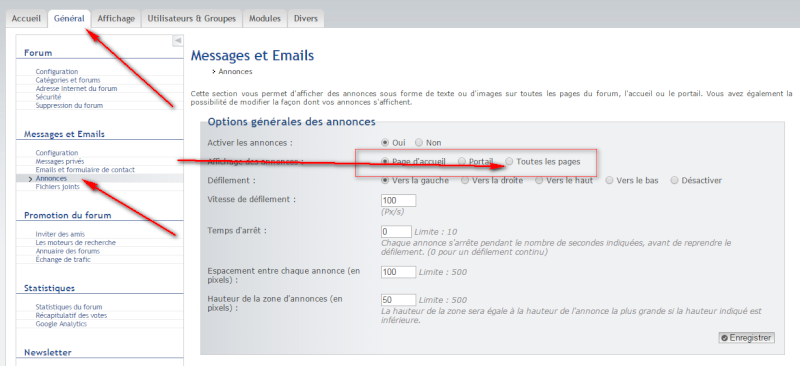Select Annonces in the sidebar
The width and height of the screenshot is (800, 366).
(51, 178)
